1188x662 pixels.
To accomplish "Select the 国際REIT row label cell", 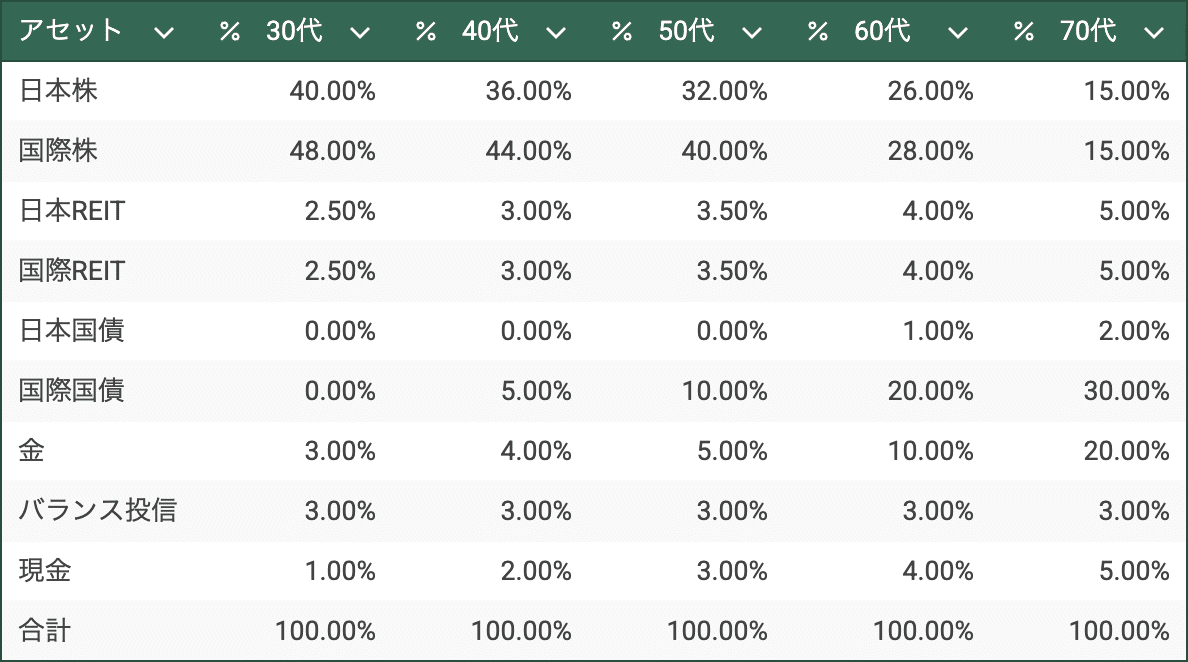I will pyautogui.click(x=73, y=272).
